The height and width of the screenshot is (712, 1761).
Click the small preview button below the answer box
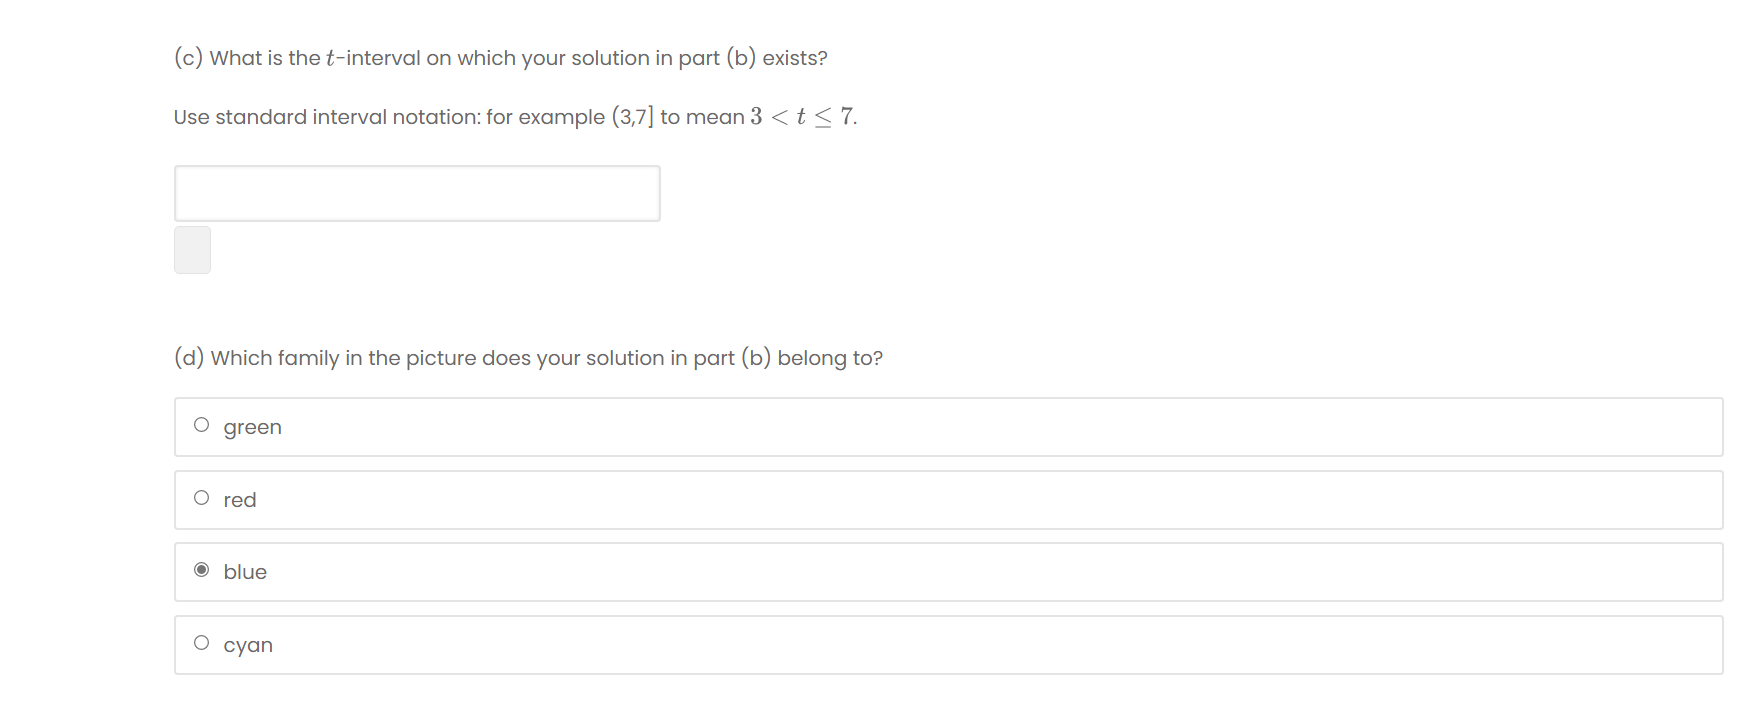click(x=192, y=249)
